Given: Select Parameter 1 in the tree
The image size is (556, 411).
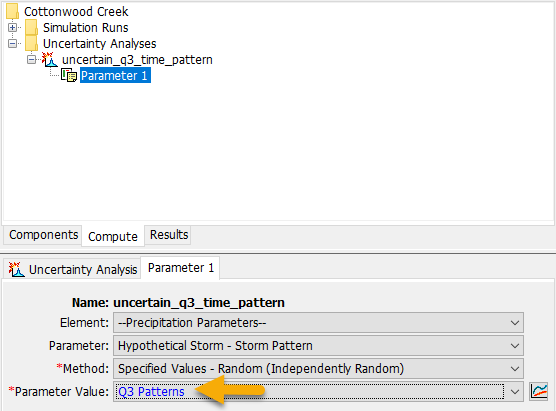Looking at the screenshot, I should (115, 76).
